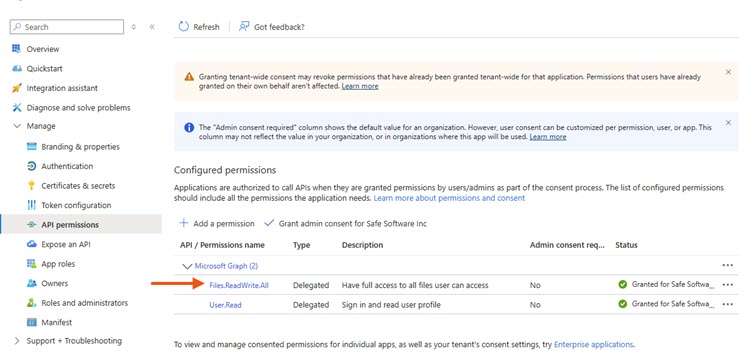Click the plus icon for Add a permission
The width and height of the screenshot is (751, 360).
[x=183, y=223]
